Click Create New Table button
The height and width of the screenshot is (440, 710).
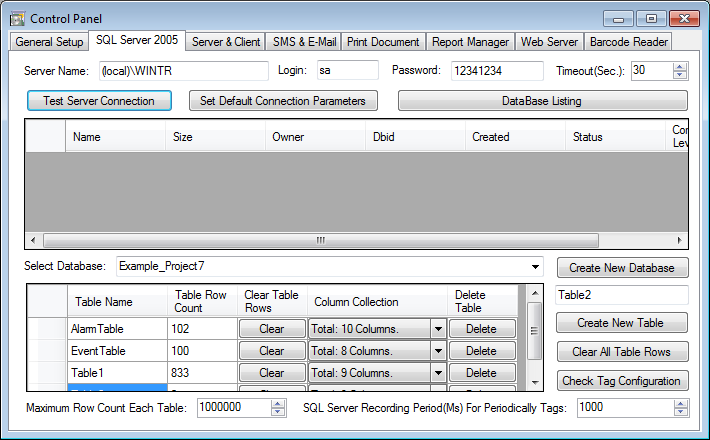[622, 323]
